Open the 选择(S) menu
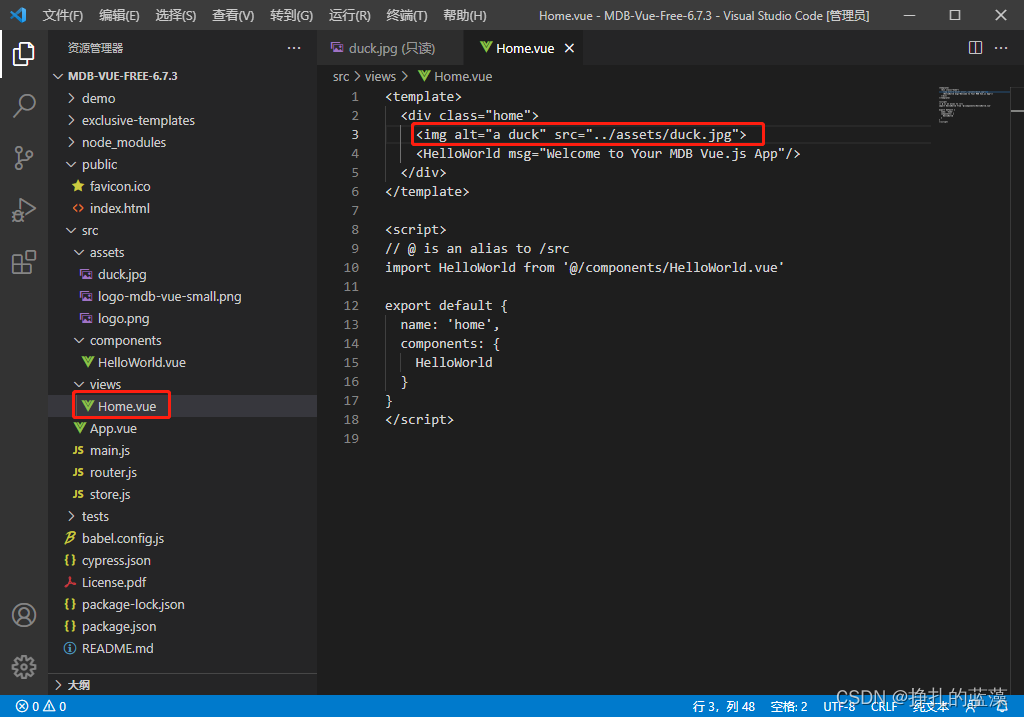 pos(176,15)
